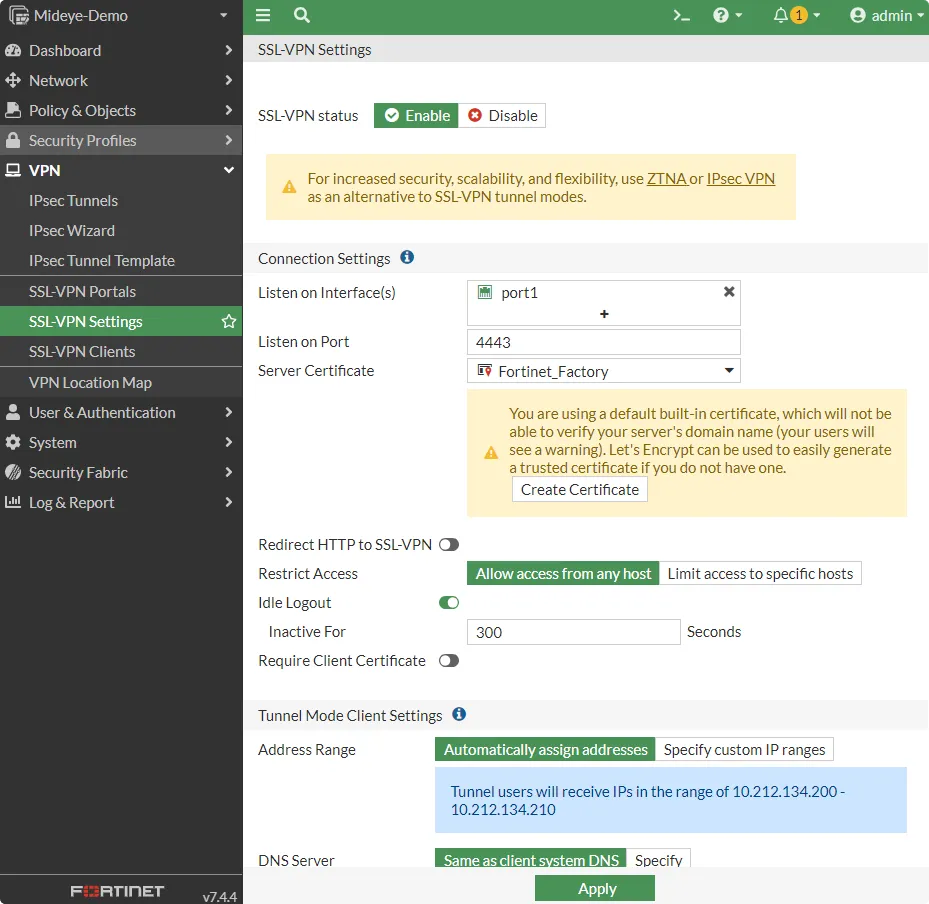Open the CLI console icon
The height and width of the screenshot is (904, 929).
[680, 16]
